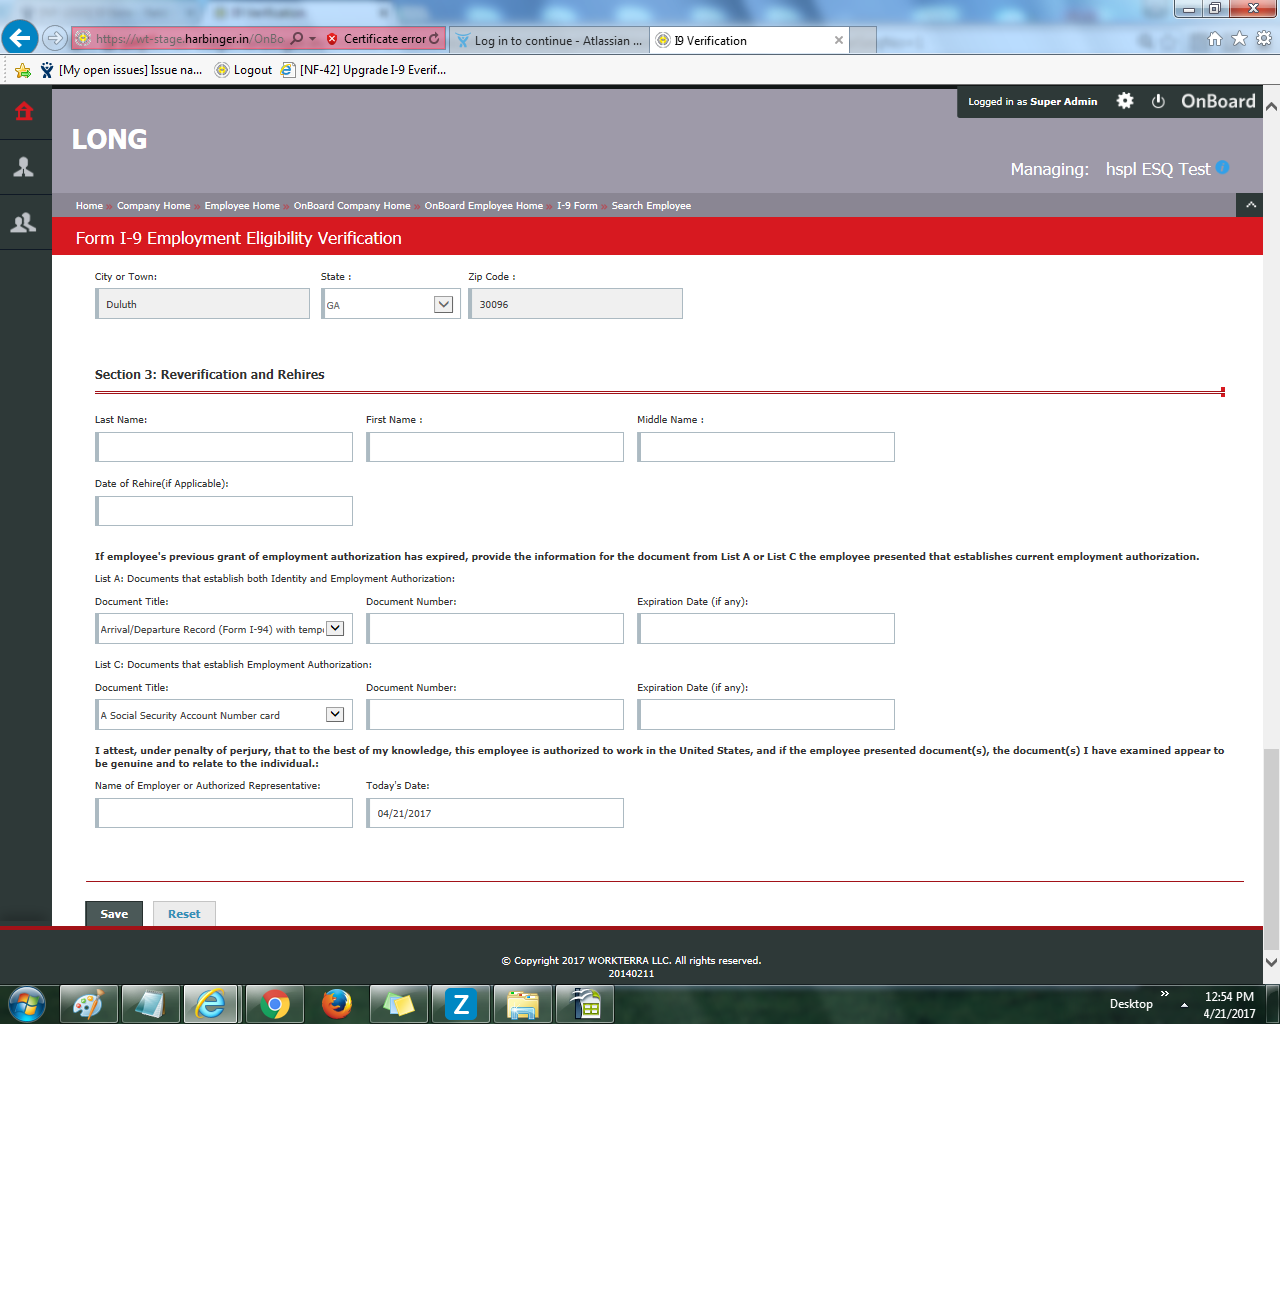Open the State dropdown showing GA
The image size is (1280, 1294).
[444, 303]
